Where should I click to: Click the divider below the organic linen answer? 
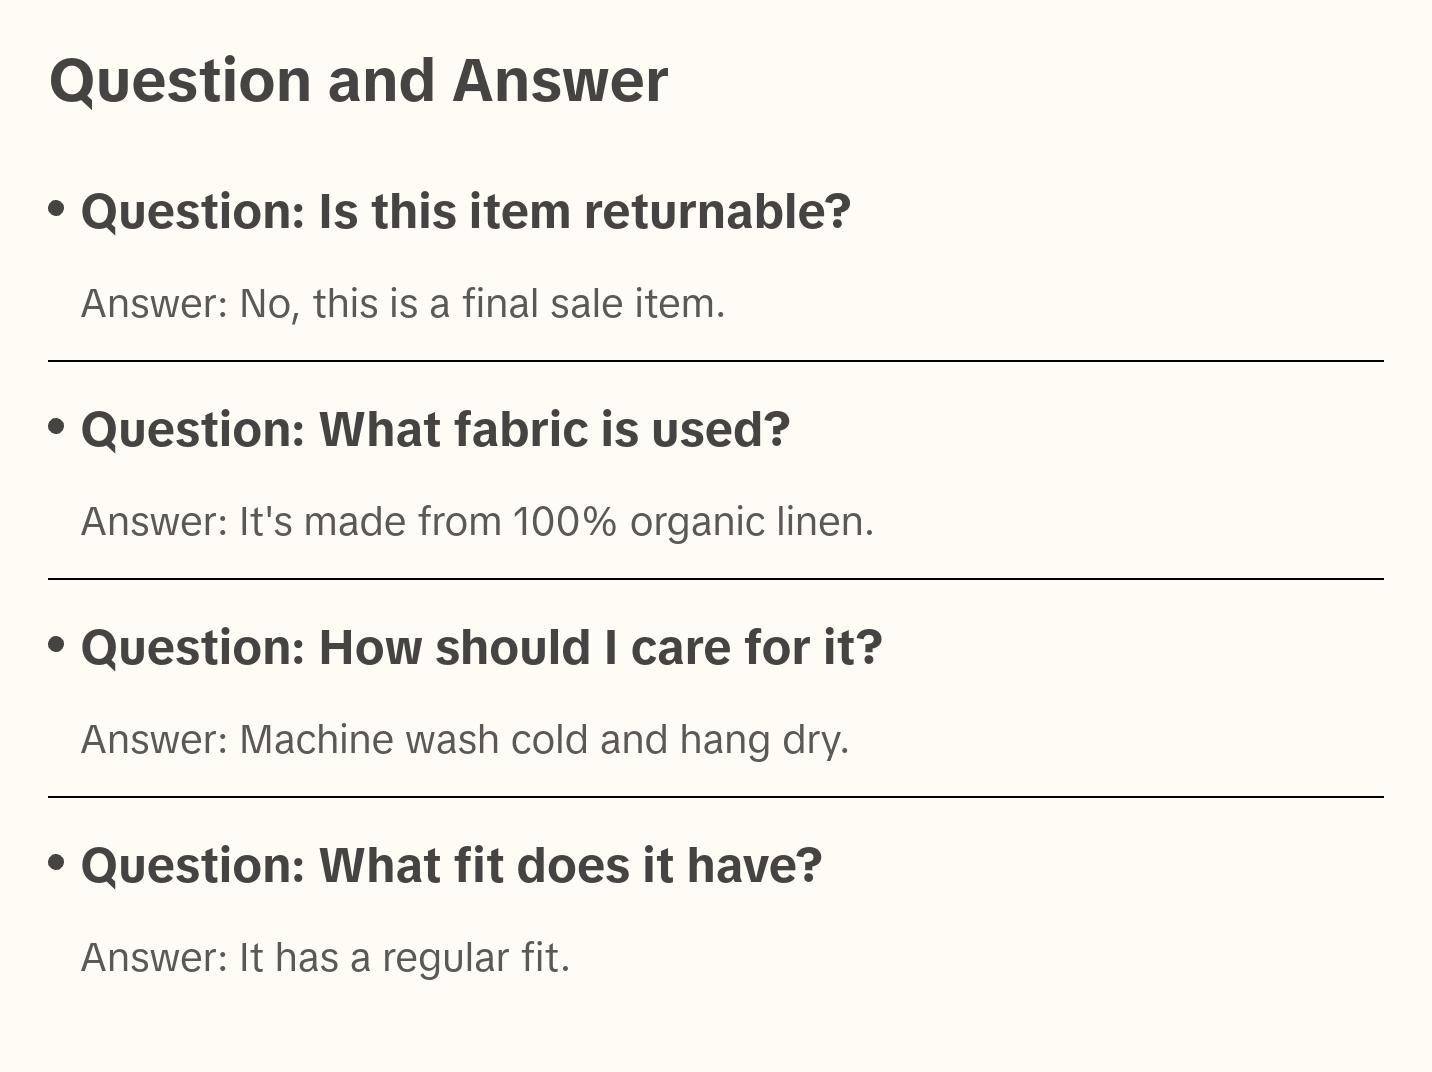(x=716, y=579)
